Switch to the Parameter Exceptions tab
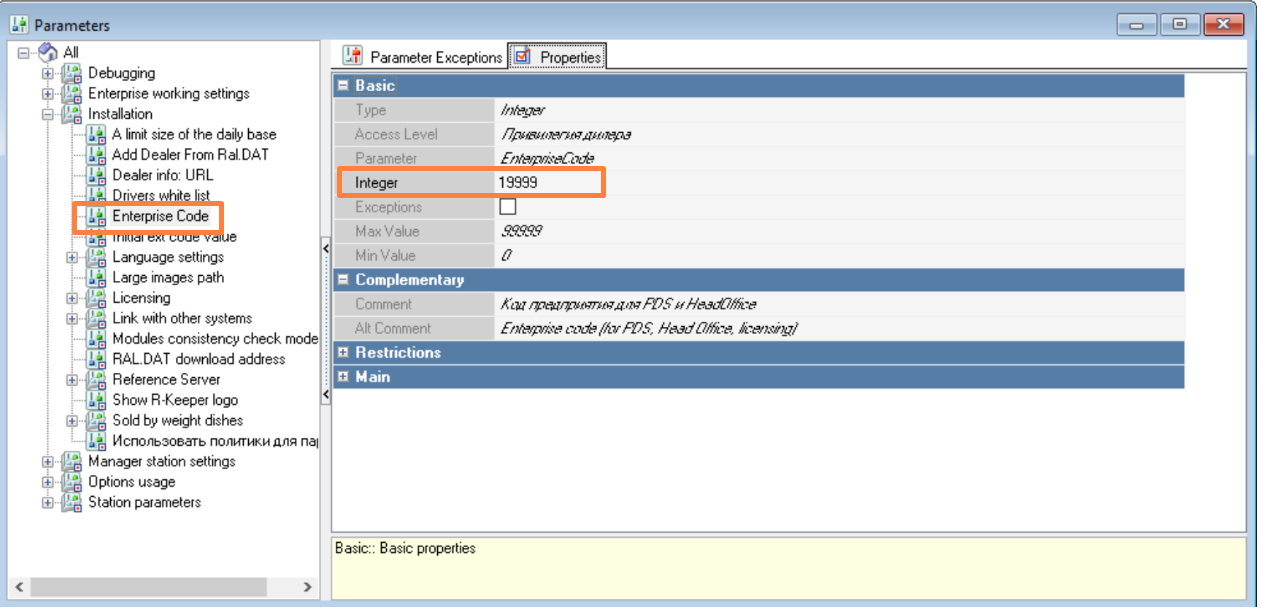Image resolution: width=1261 pixels, height=615 pixels. point(423,57)
